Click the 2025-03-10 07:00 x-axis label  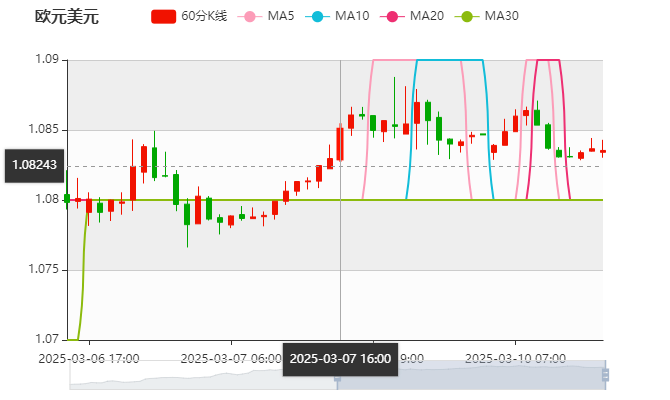click(517, 357)
